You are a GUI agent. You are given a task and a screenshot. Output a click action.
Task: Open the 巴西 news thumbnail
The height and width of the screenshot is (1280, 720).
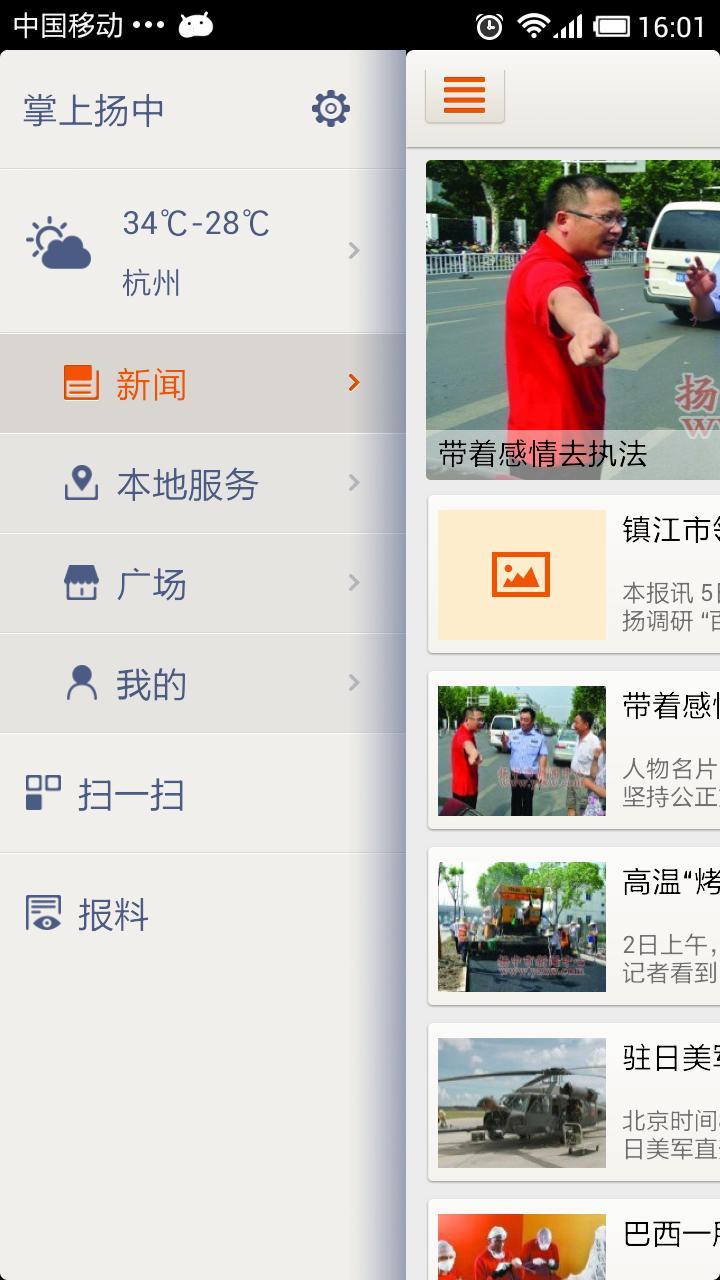(x=522, y=1247)
